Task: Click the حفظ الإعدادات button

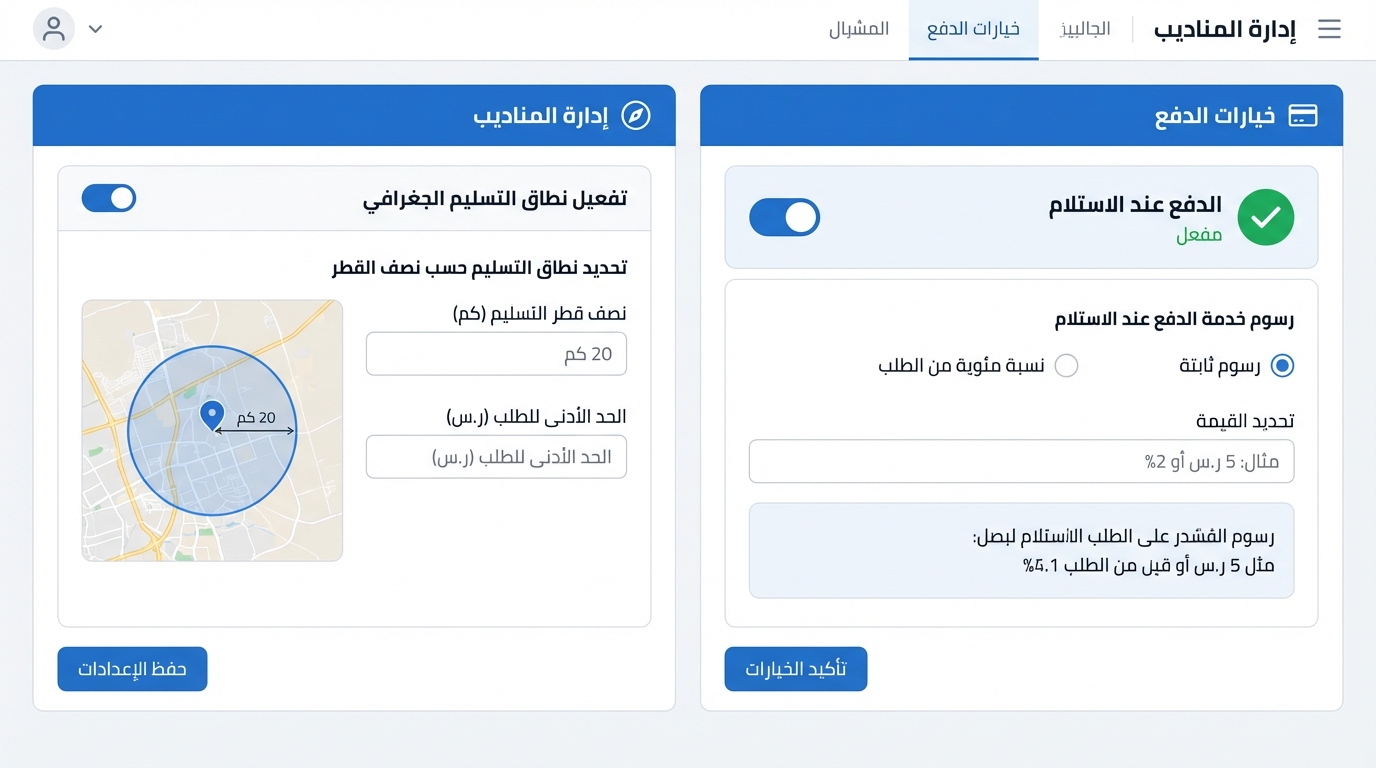Action: [132, 669]
